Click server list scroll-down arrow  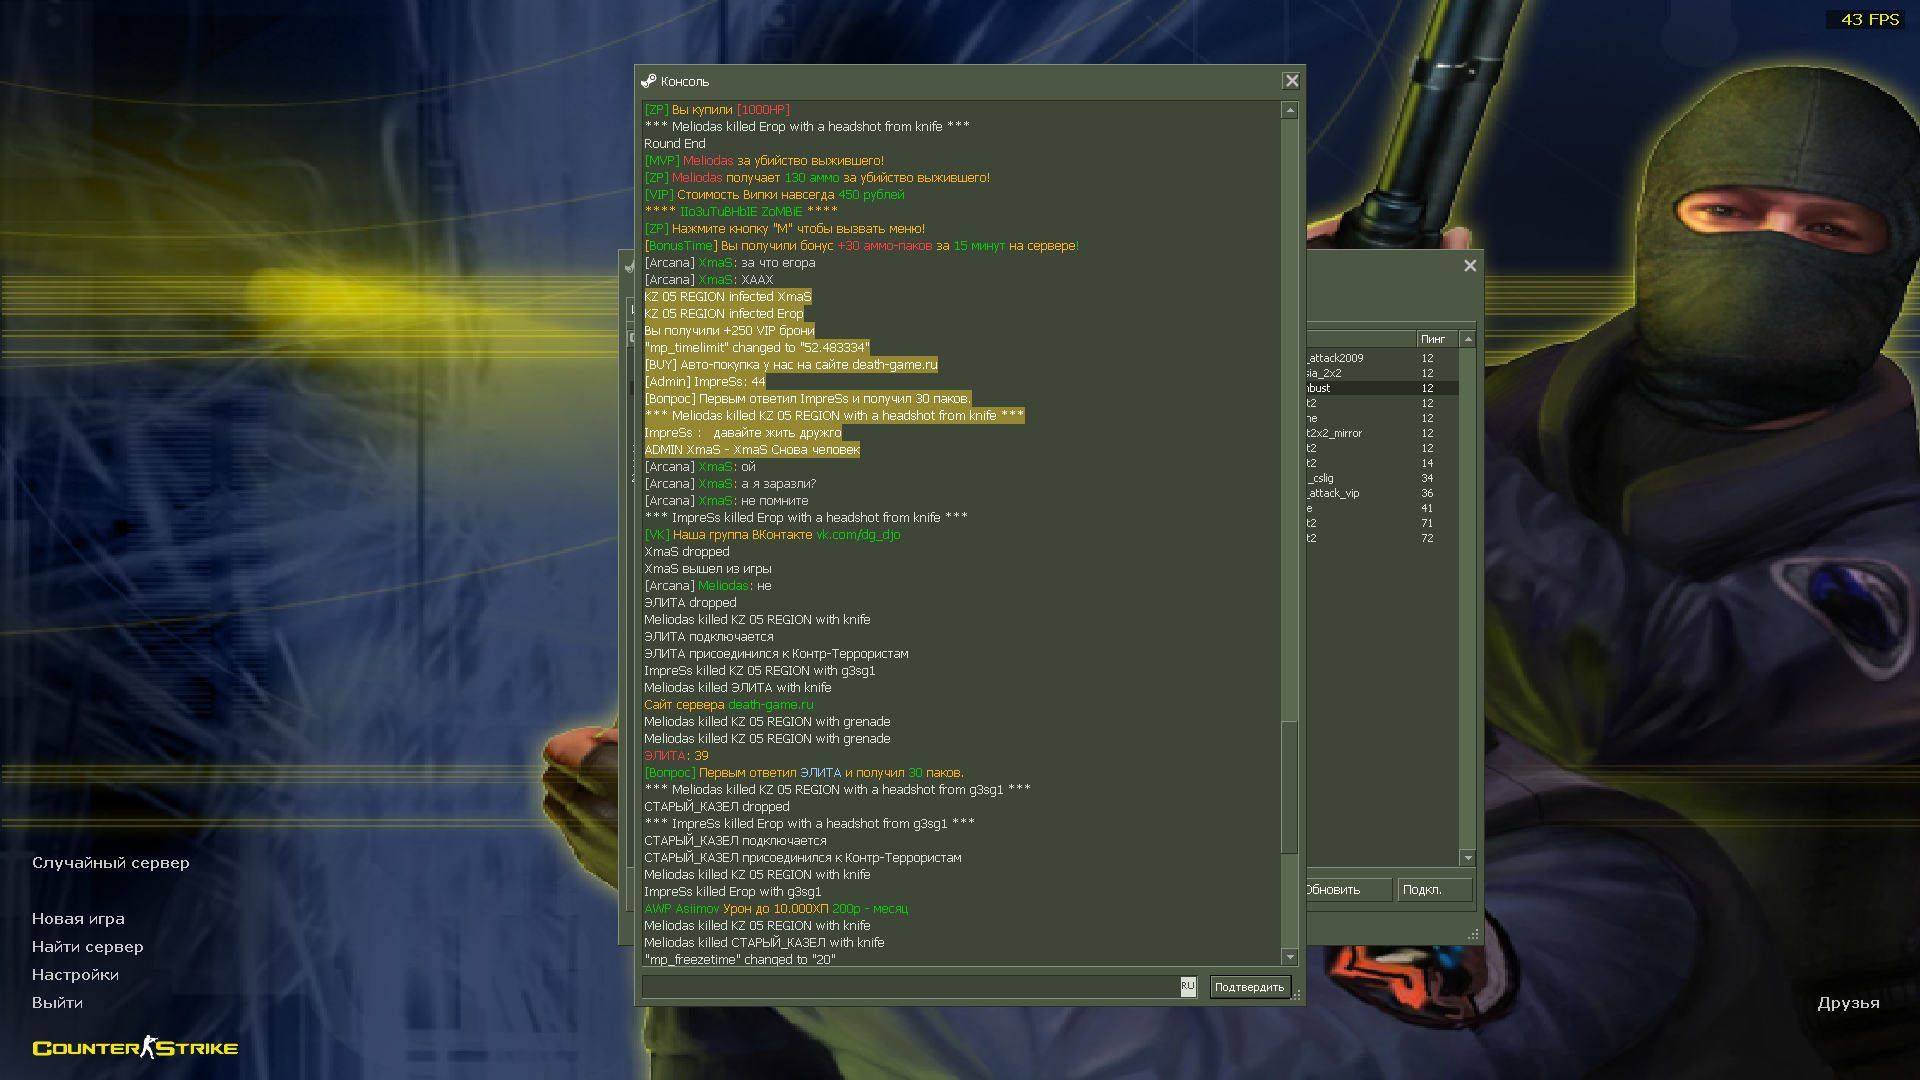pyautogui.click(x=1468, y=858)
